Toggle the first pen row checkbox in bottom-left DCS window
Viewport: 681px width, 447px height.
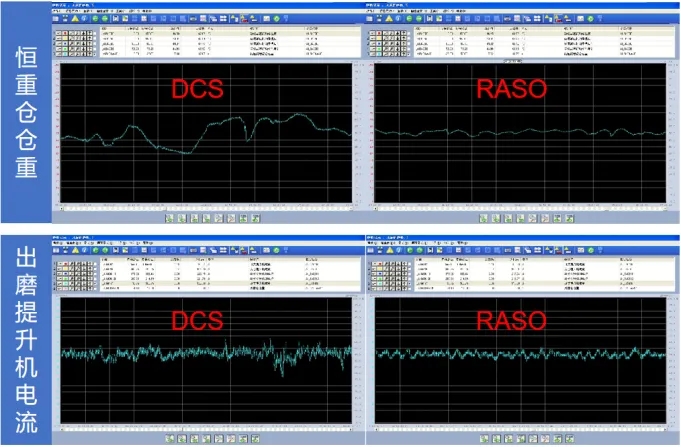coord(56,262)
